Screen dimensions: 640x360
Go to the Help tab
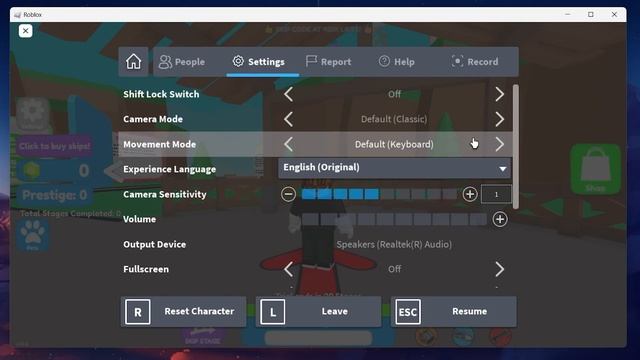[396, 62]
